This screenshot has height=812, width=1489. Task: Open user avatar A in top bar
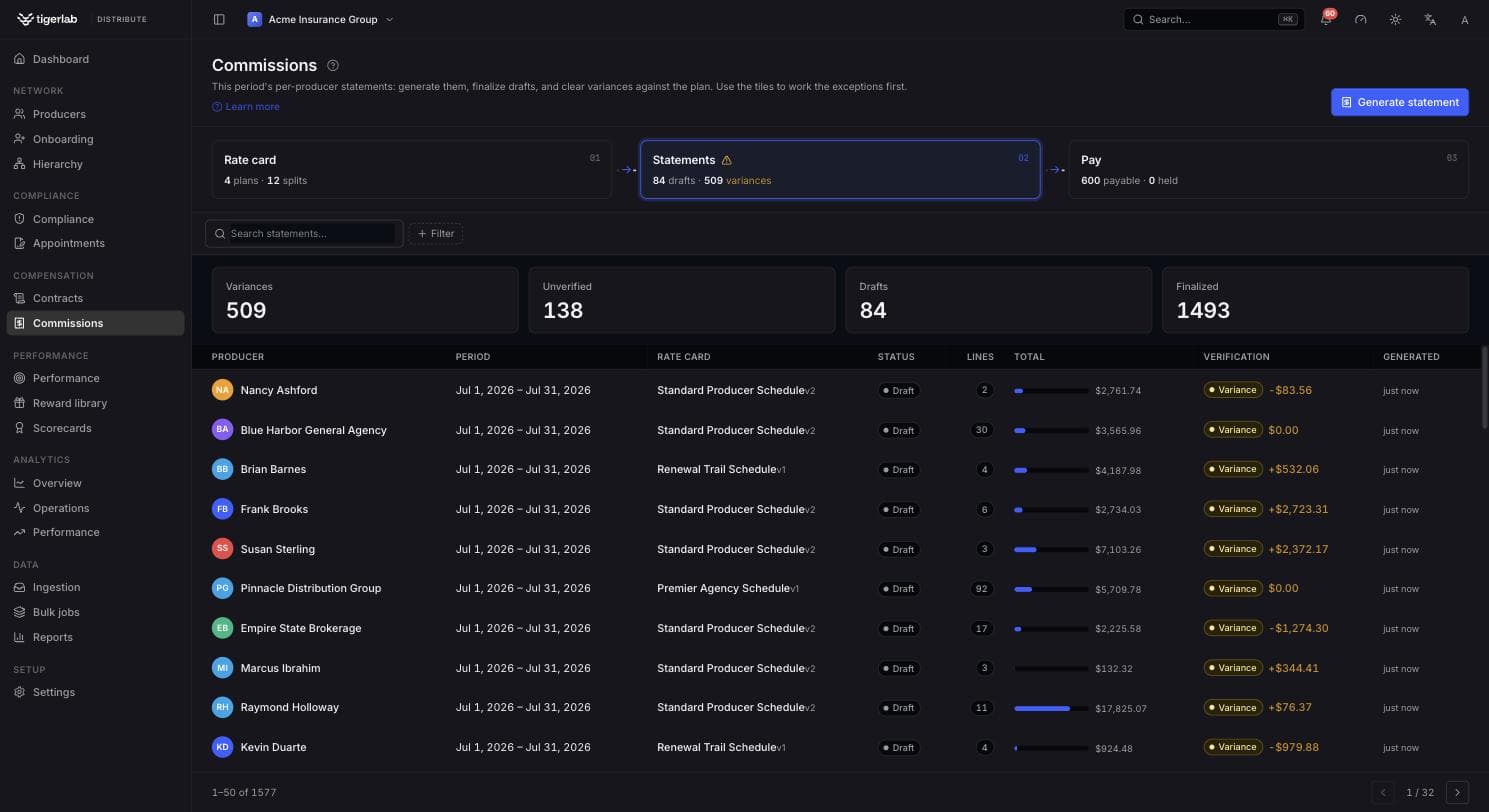1464,20
